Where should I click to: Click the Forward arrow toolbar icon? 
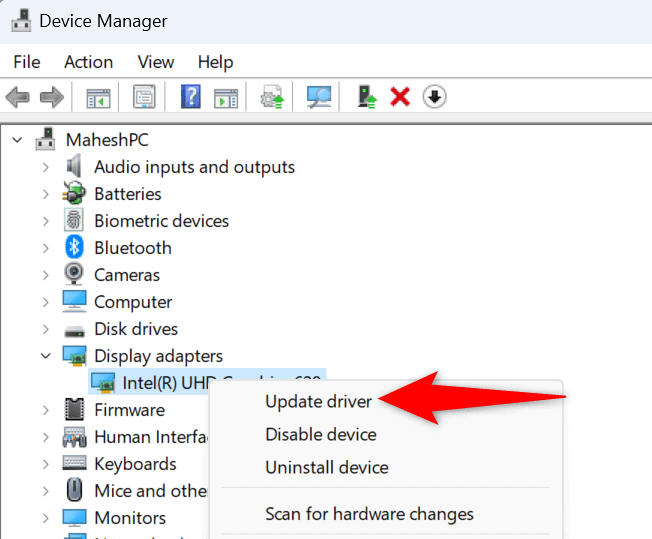[52, 97]
